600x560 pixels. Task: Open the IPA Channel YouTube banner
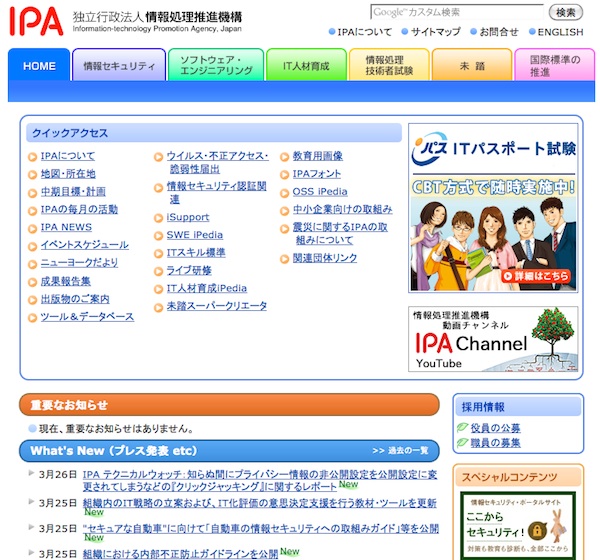click(x=494, y=339)
